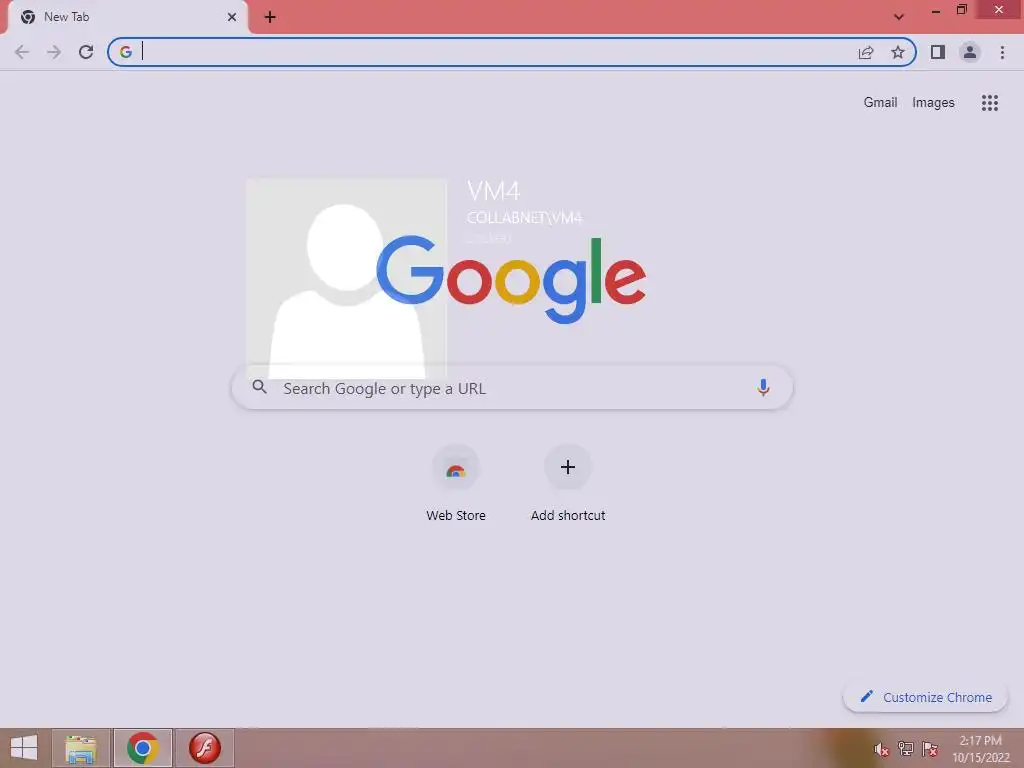Click the Customize Chrome button
The height and width of the screenshot is (768, 1024).
coord(925,697)
